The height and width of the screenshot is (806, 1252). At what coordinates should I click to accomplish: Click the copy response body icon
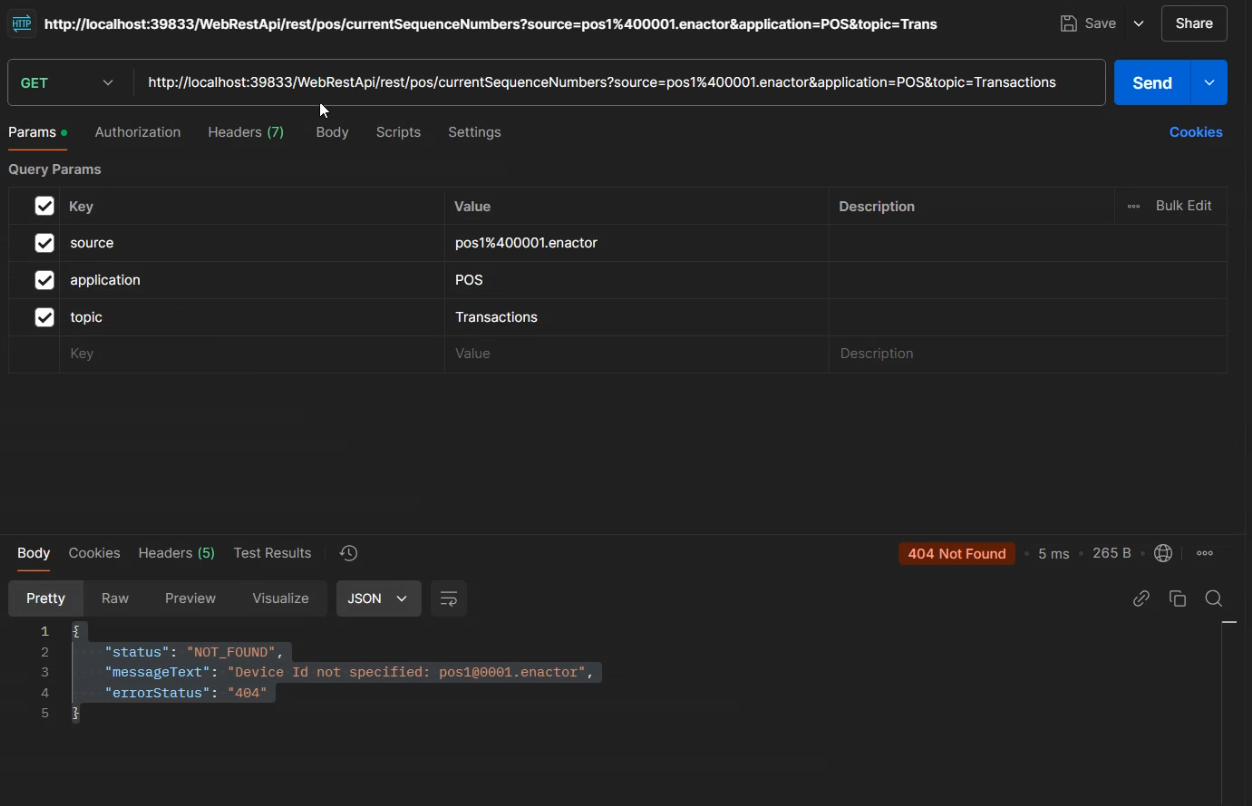1178,598
